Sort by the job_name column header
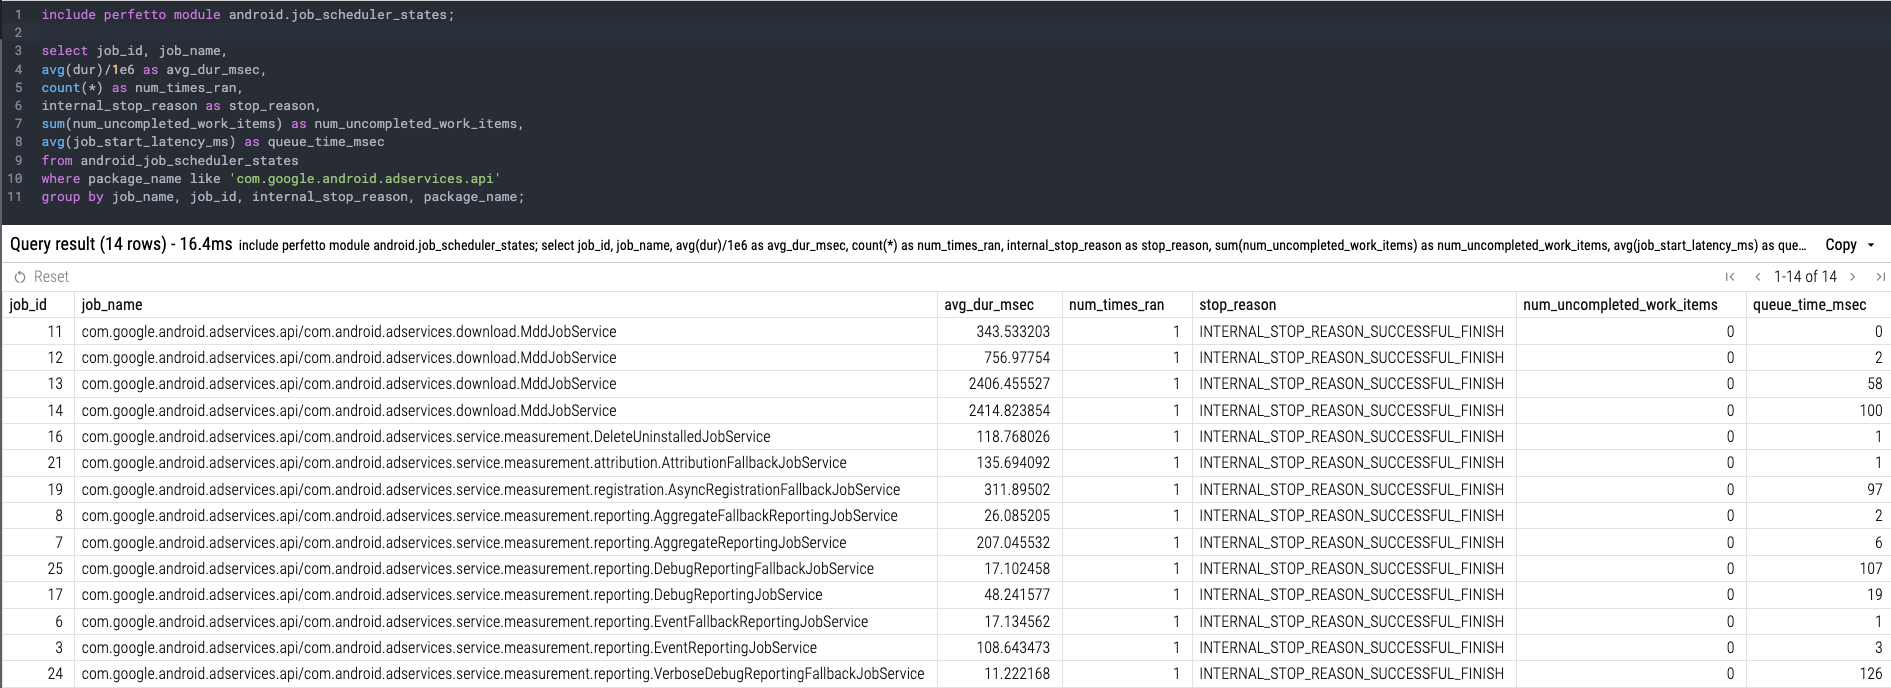The image size is (1891, 688). click(x=112, y=305)
